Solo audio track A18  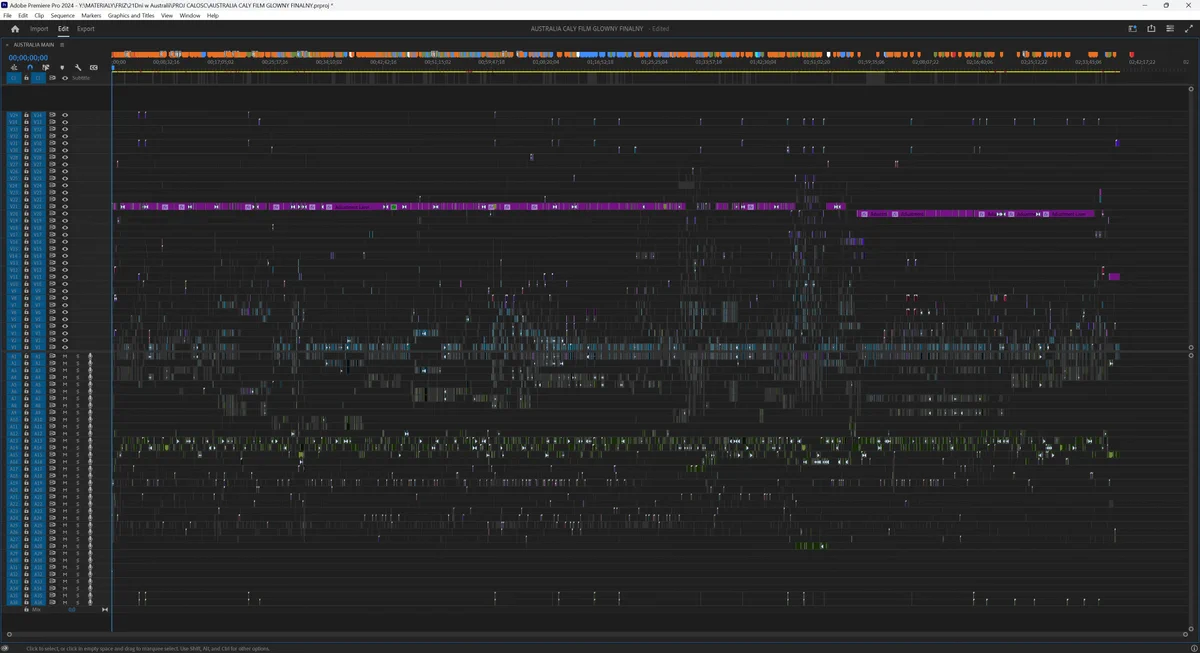tap(78, 476)
